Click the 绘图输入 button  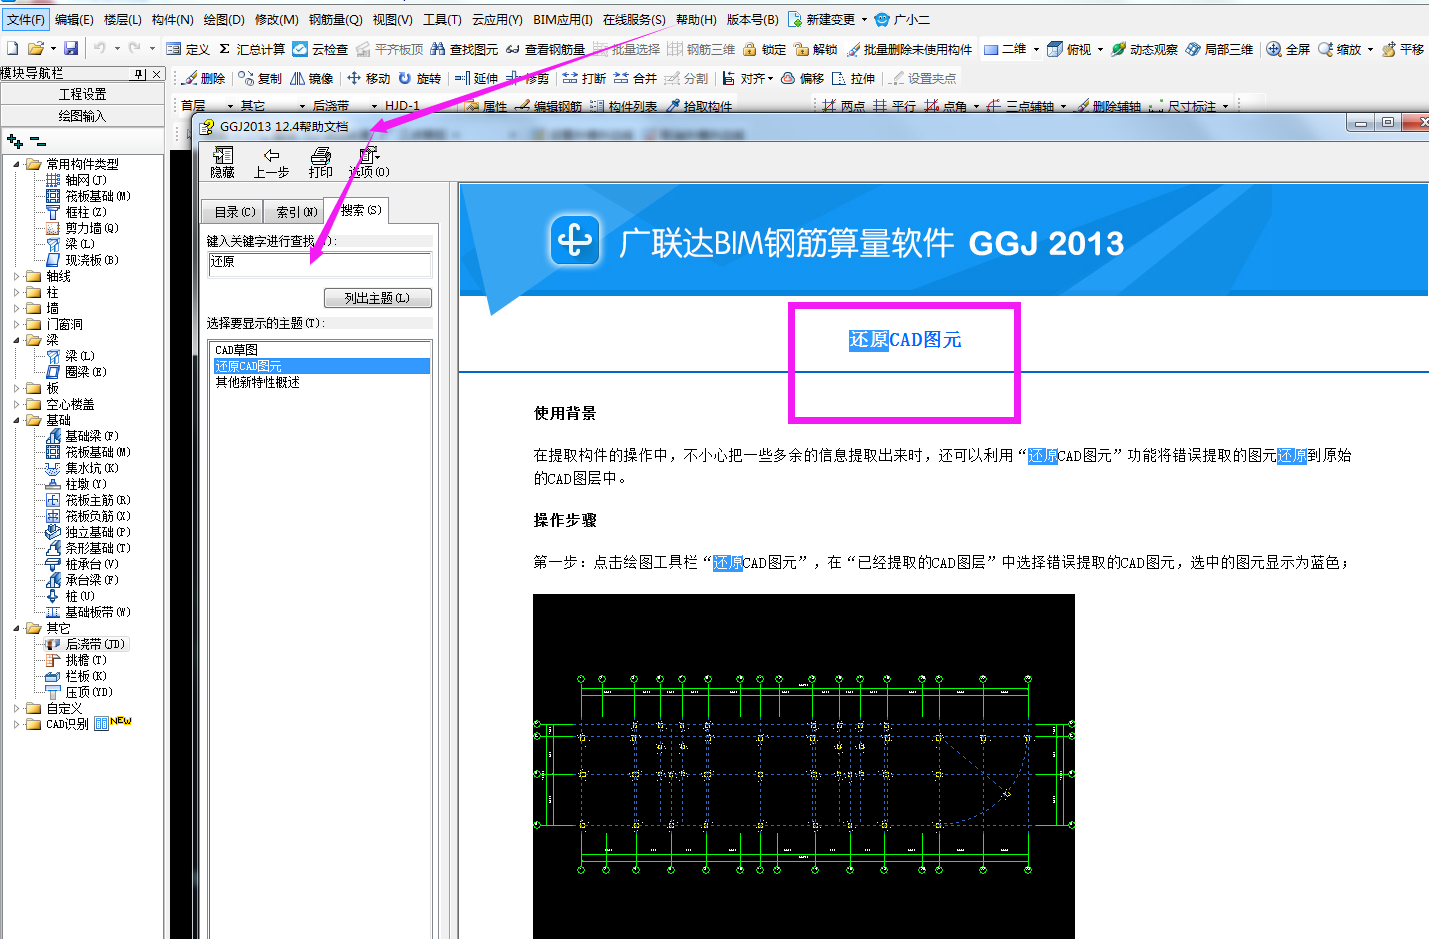pyautogui.click(x=82, y=116)
